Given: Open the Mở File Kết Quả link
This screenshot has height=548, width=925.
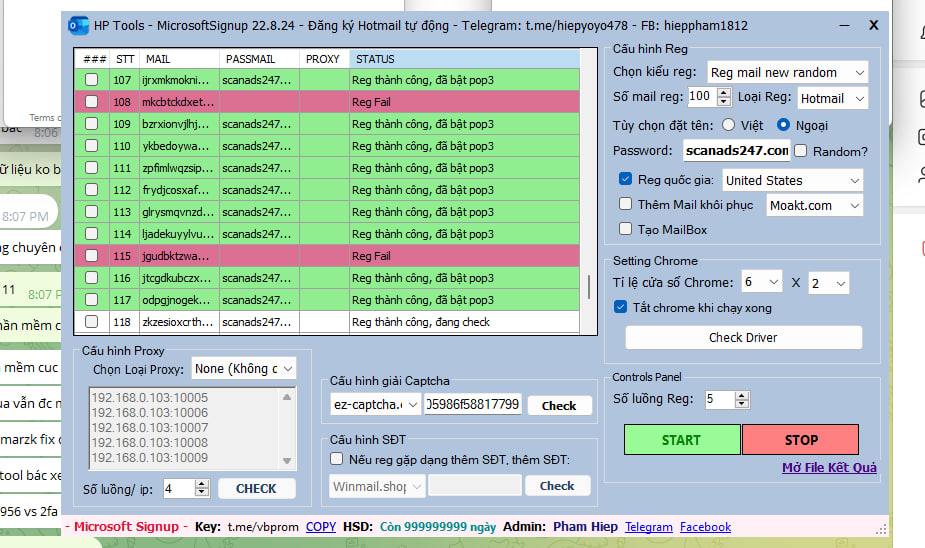Looking at the screenshot, I should [829, 468].
